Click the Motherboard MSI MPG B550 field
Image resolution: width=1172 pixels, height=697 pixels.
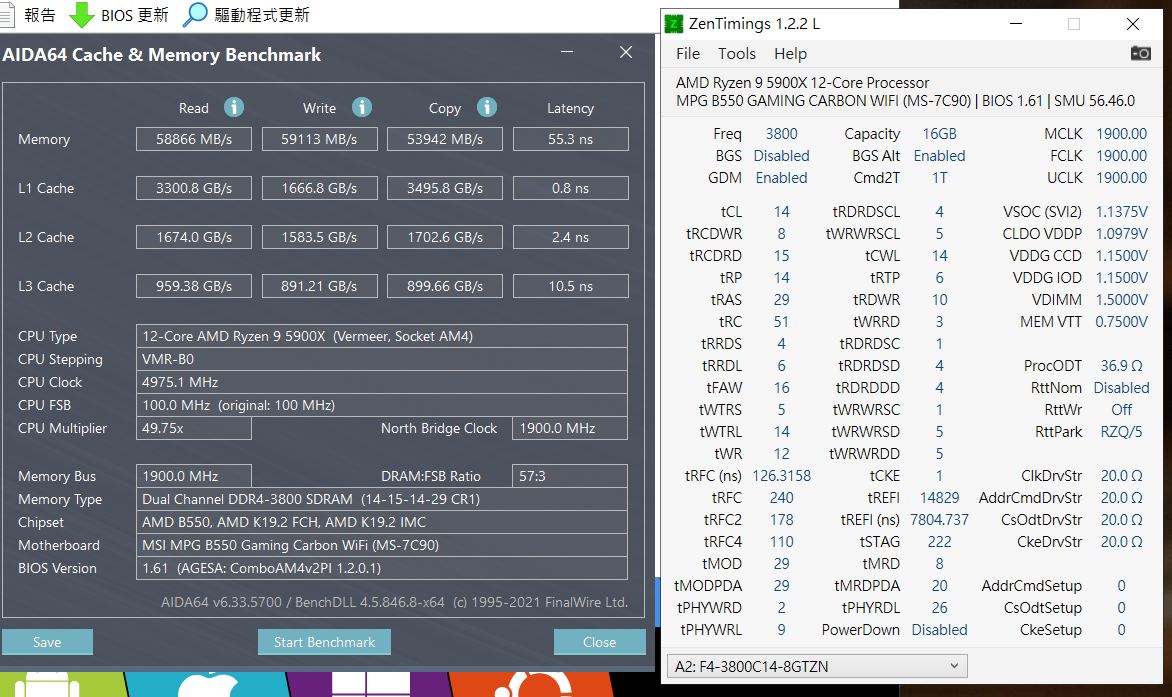[x=381, y=545]
